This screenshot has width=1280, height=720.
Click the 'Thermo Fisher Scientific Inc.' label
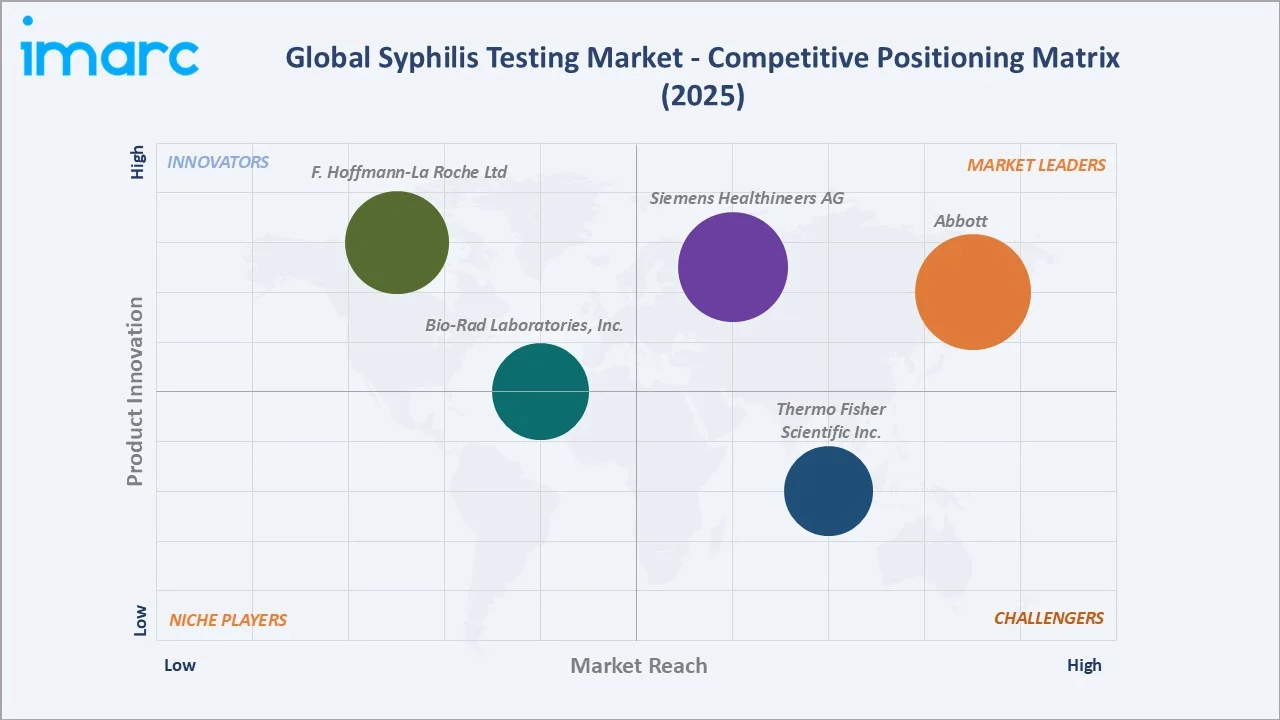[830, 420]
